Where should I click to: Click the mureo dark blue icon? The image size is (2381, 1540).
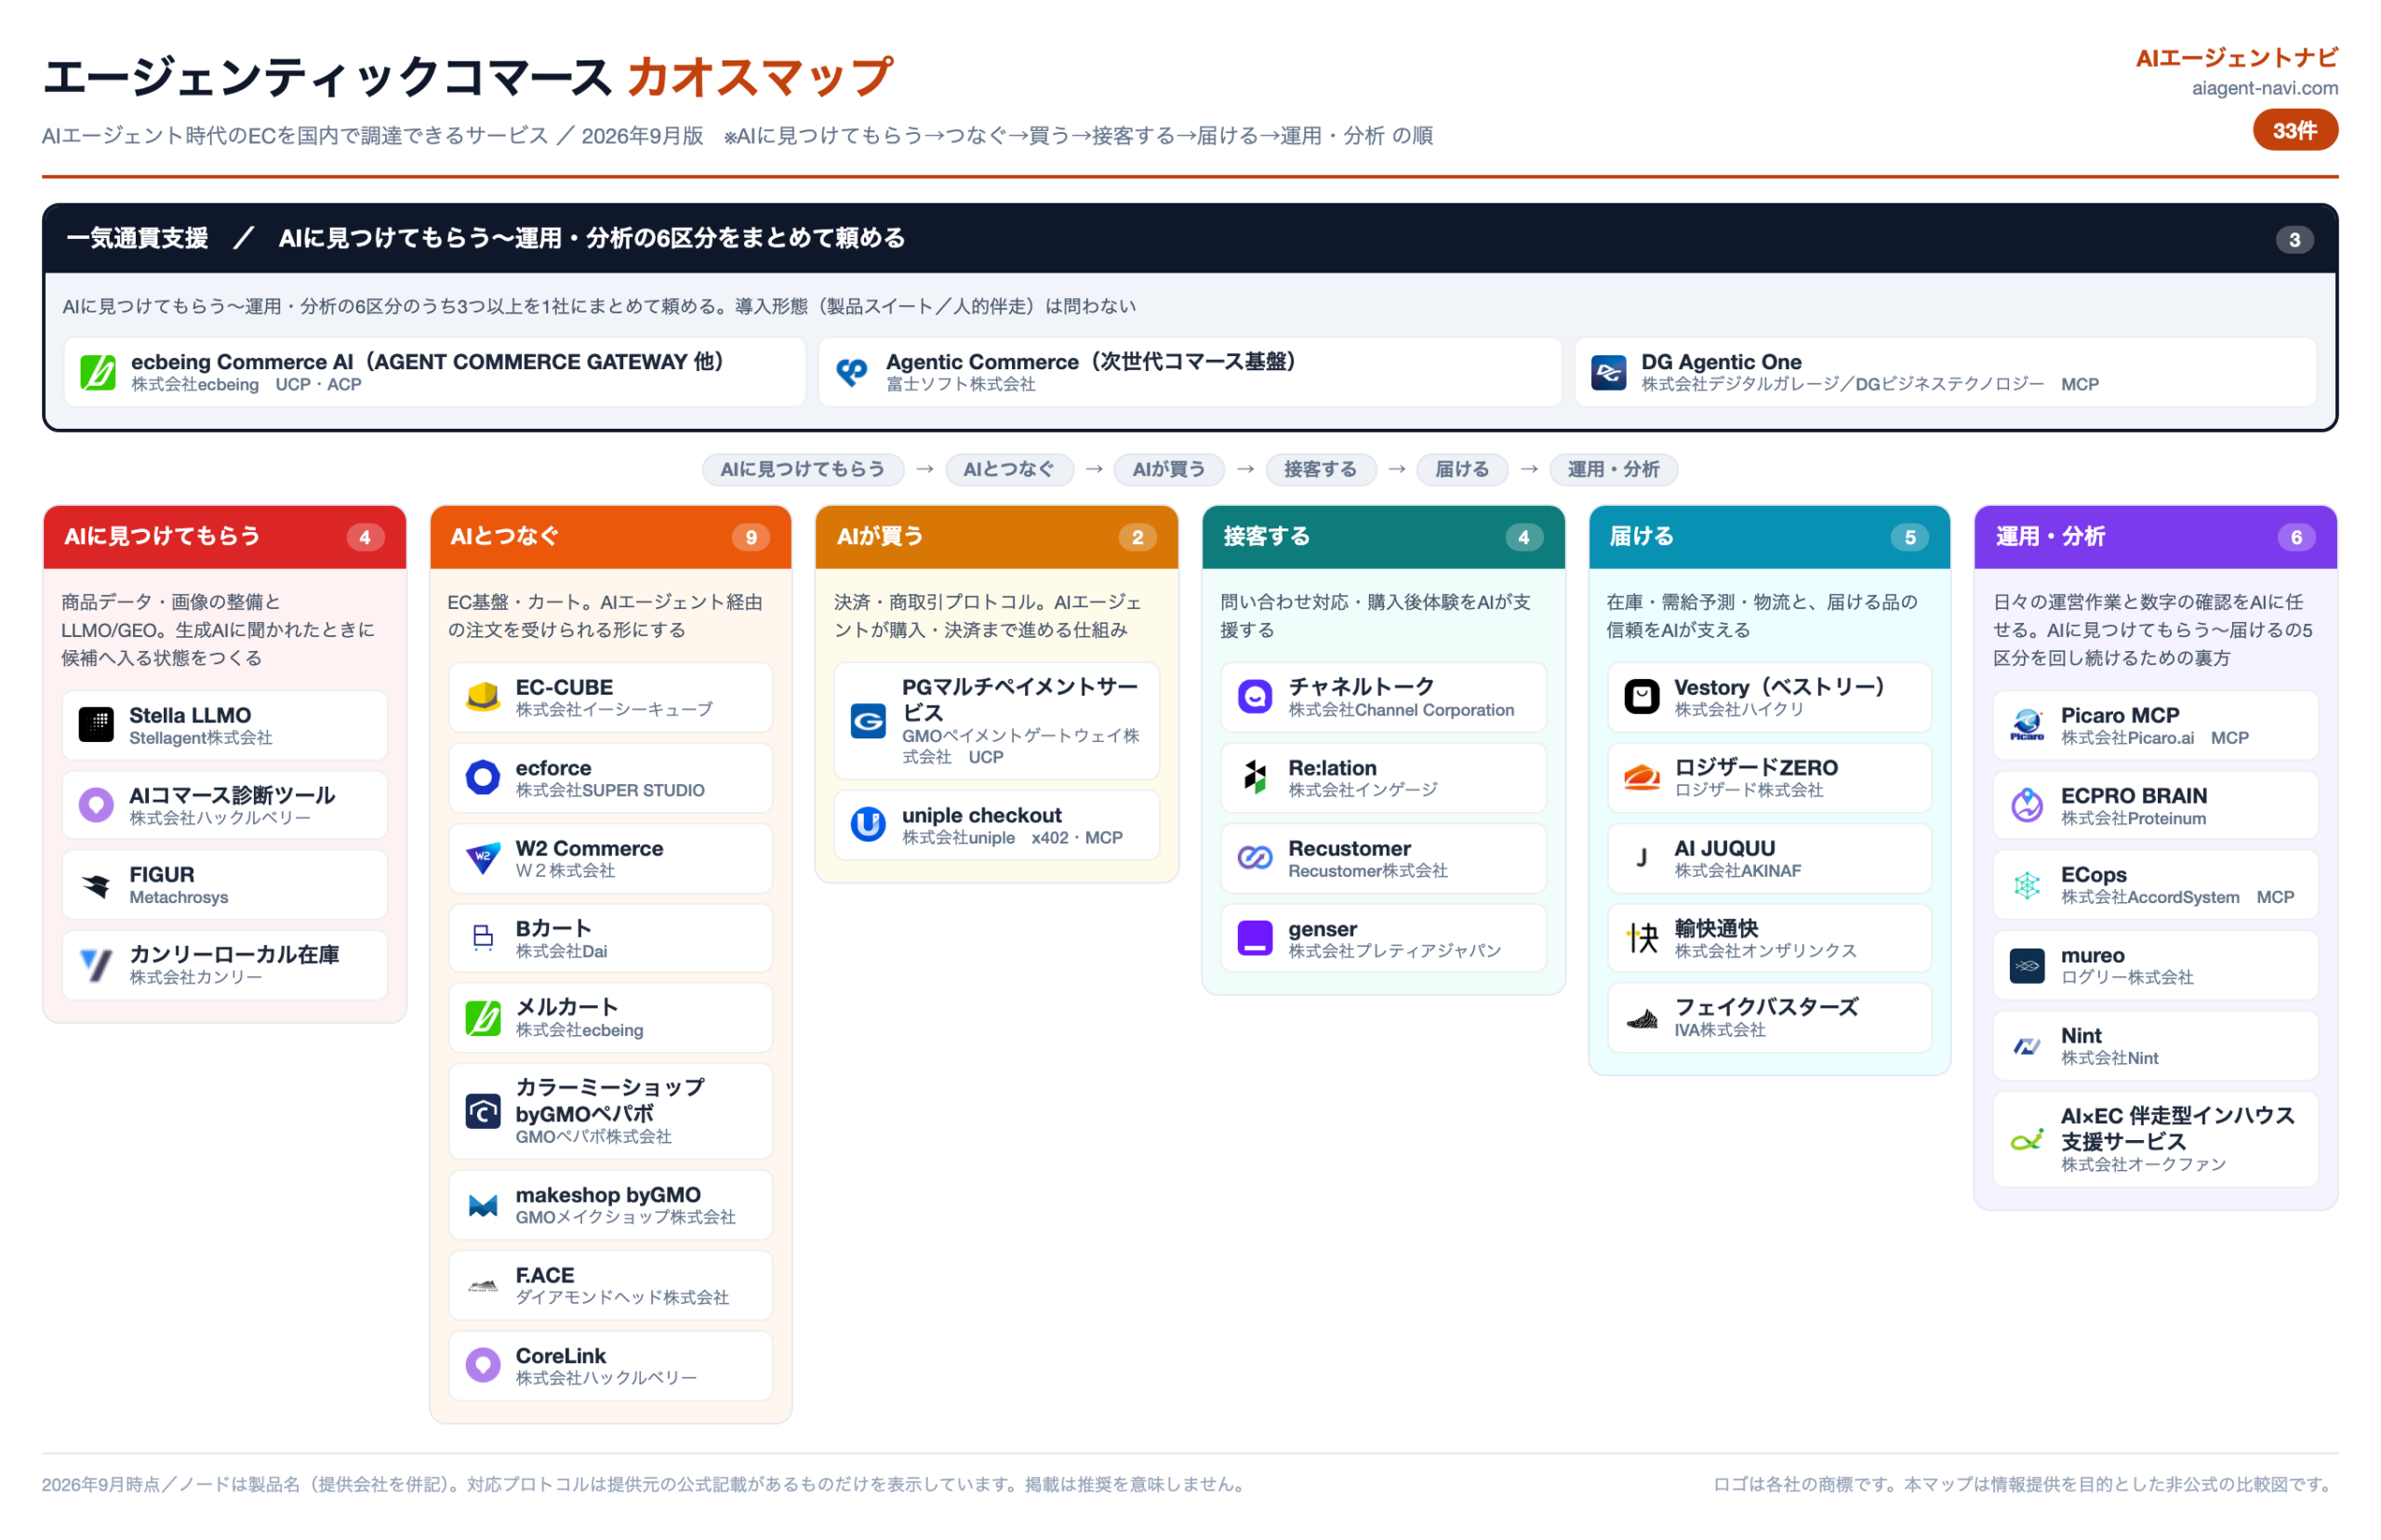pos(2027,965)
